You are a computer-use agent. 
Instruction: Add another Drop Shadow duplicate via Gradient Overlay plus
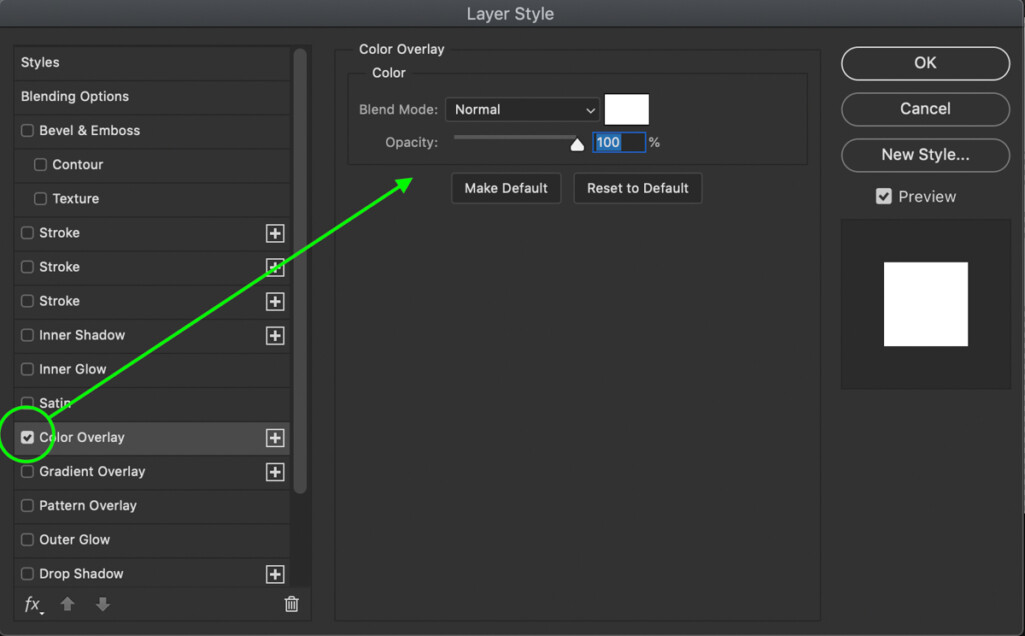275,472
